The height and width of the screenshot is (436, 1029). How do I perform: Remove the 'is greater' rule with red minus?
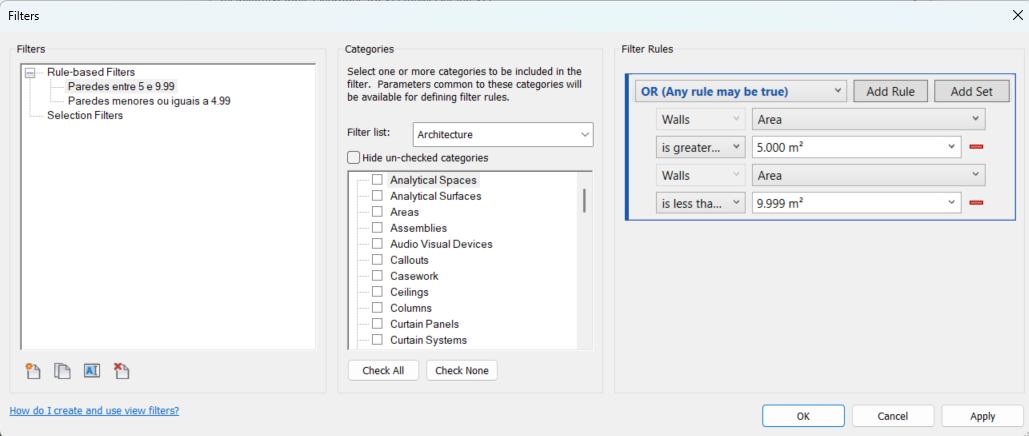[977, 147]
